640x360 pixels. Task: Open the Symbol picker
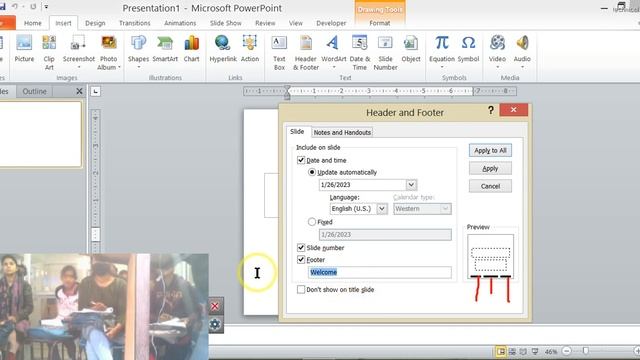[468, 49]
